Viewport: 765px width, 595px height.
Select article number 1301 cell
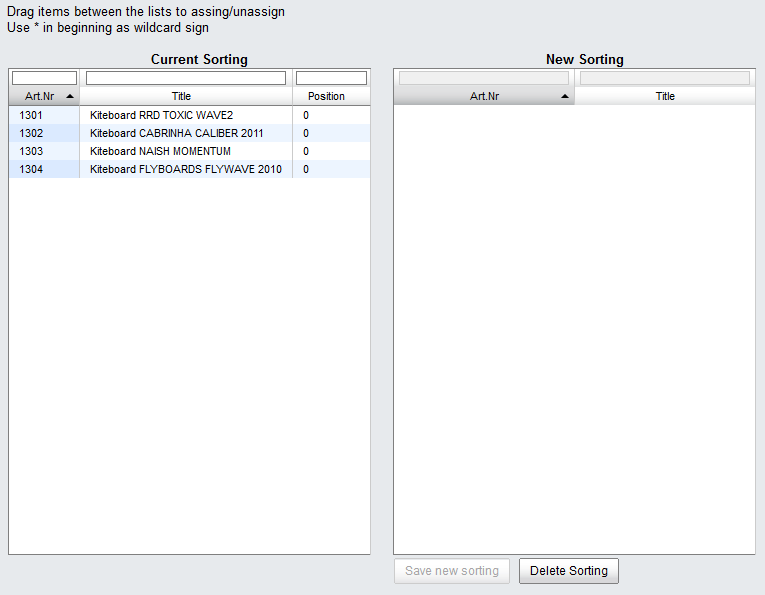pyautogui.click(x=31, y=116)
